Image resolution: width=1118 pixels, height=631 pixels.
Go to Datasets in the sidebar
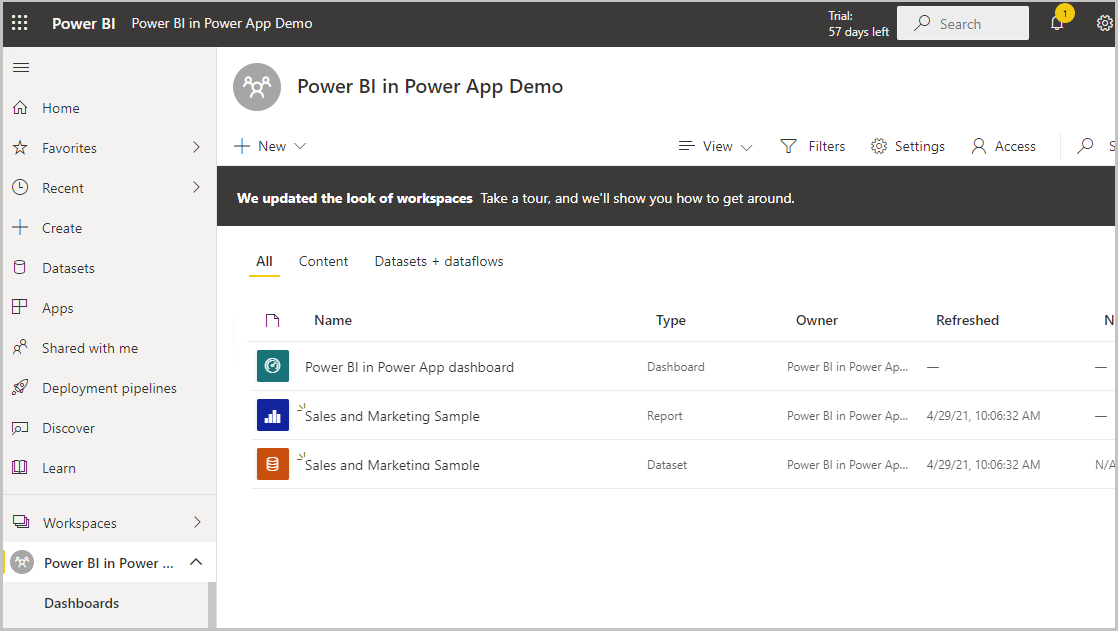click(68, 268)
